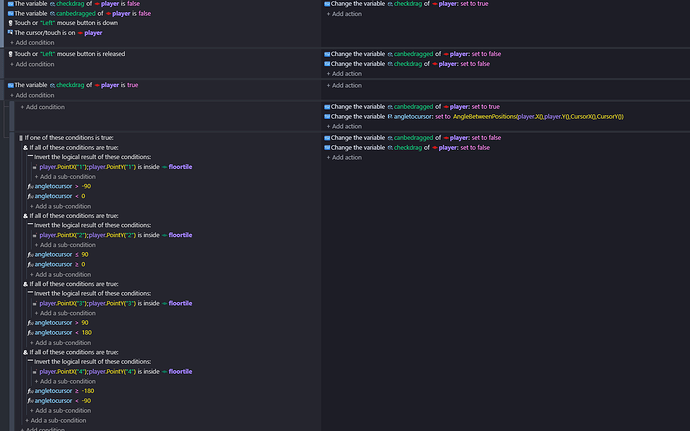
Task: Select 'The cursor/touch is on player' condition
Action: coord(55,33)
